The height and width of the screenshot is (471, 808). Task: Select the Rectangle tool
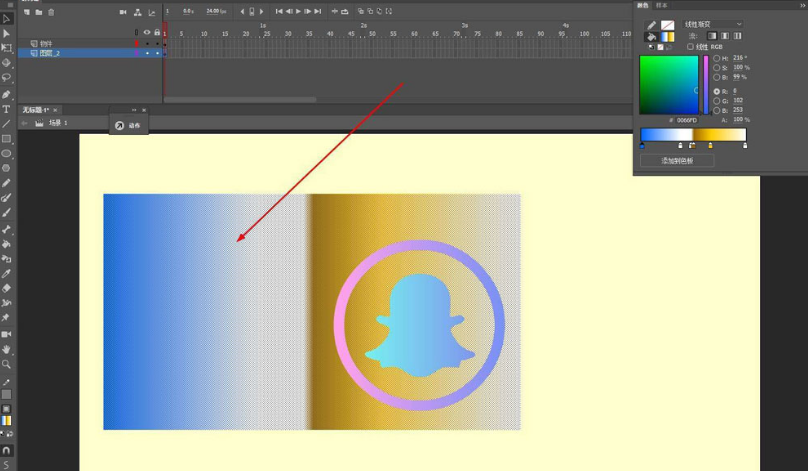[6, 139]
